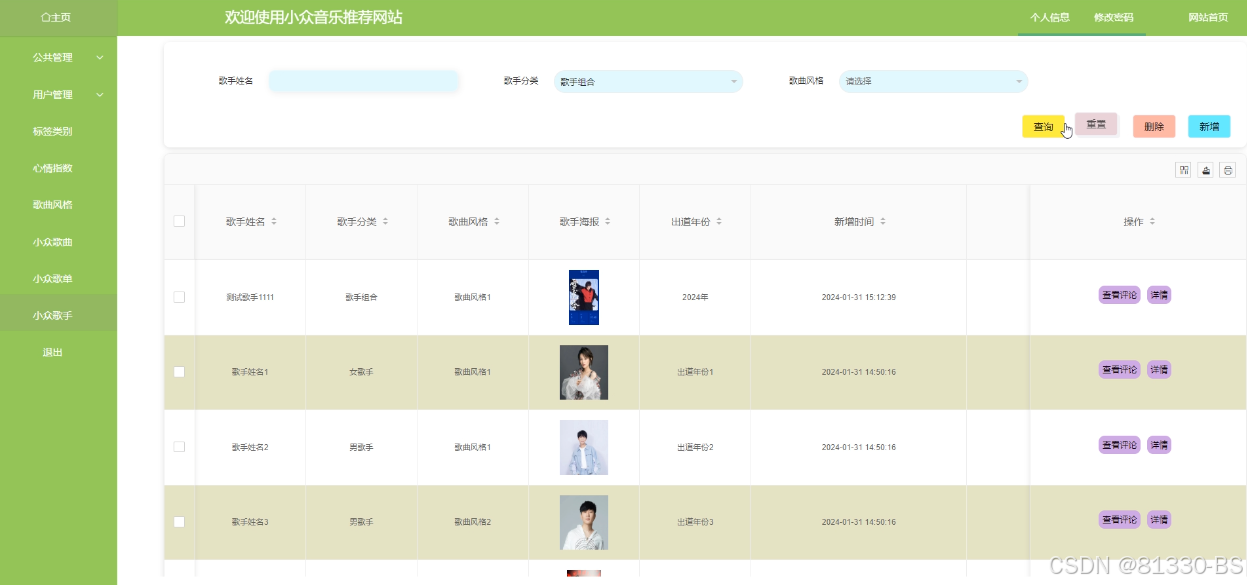Click the blue 新增 button
1247x585 pixels.
pyautogui.click(x=1209, y=127)
